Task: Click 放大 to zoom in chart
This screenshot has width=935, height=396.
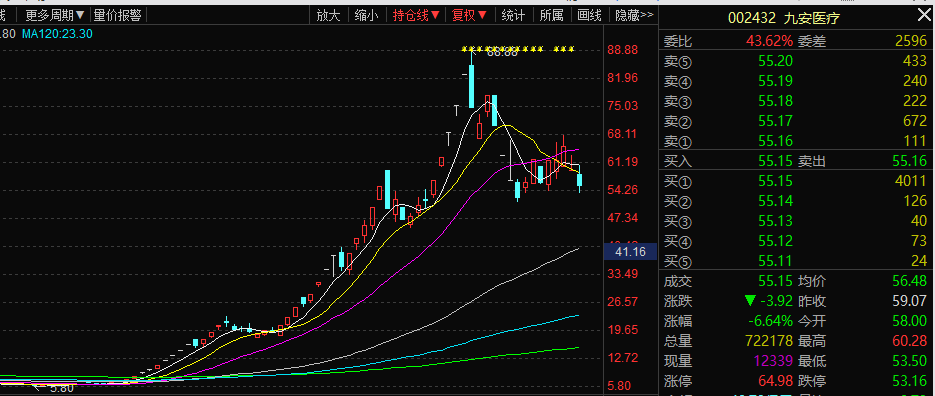Action: (x=328, y=15)
